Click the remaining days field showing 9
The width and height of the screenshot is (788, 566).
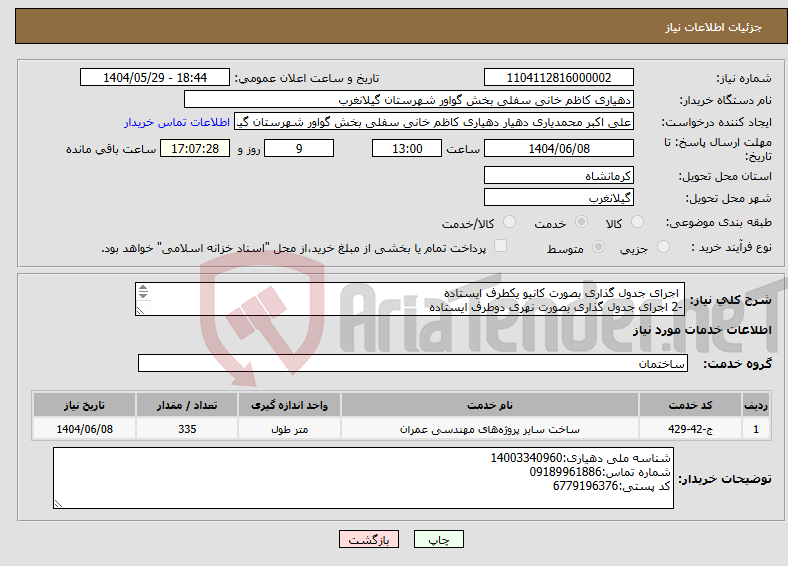click(x=299, y=148)
